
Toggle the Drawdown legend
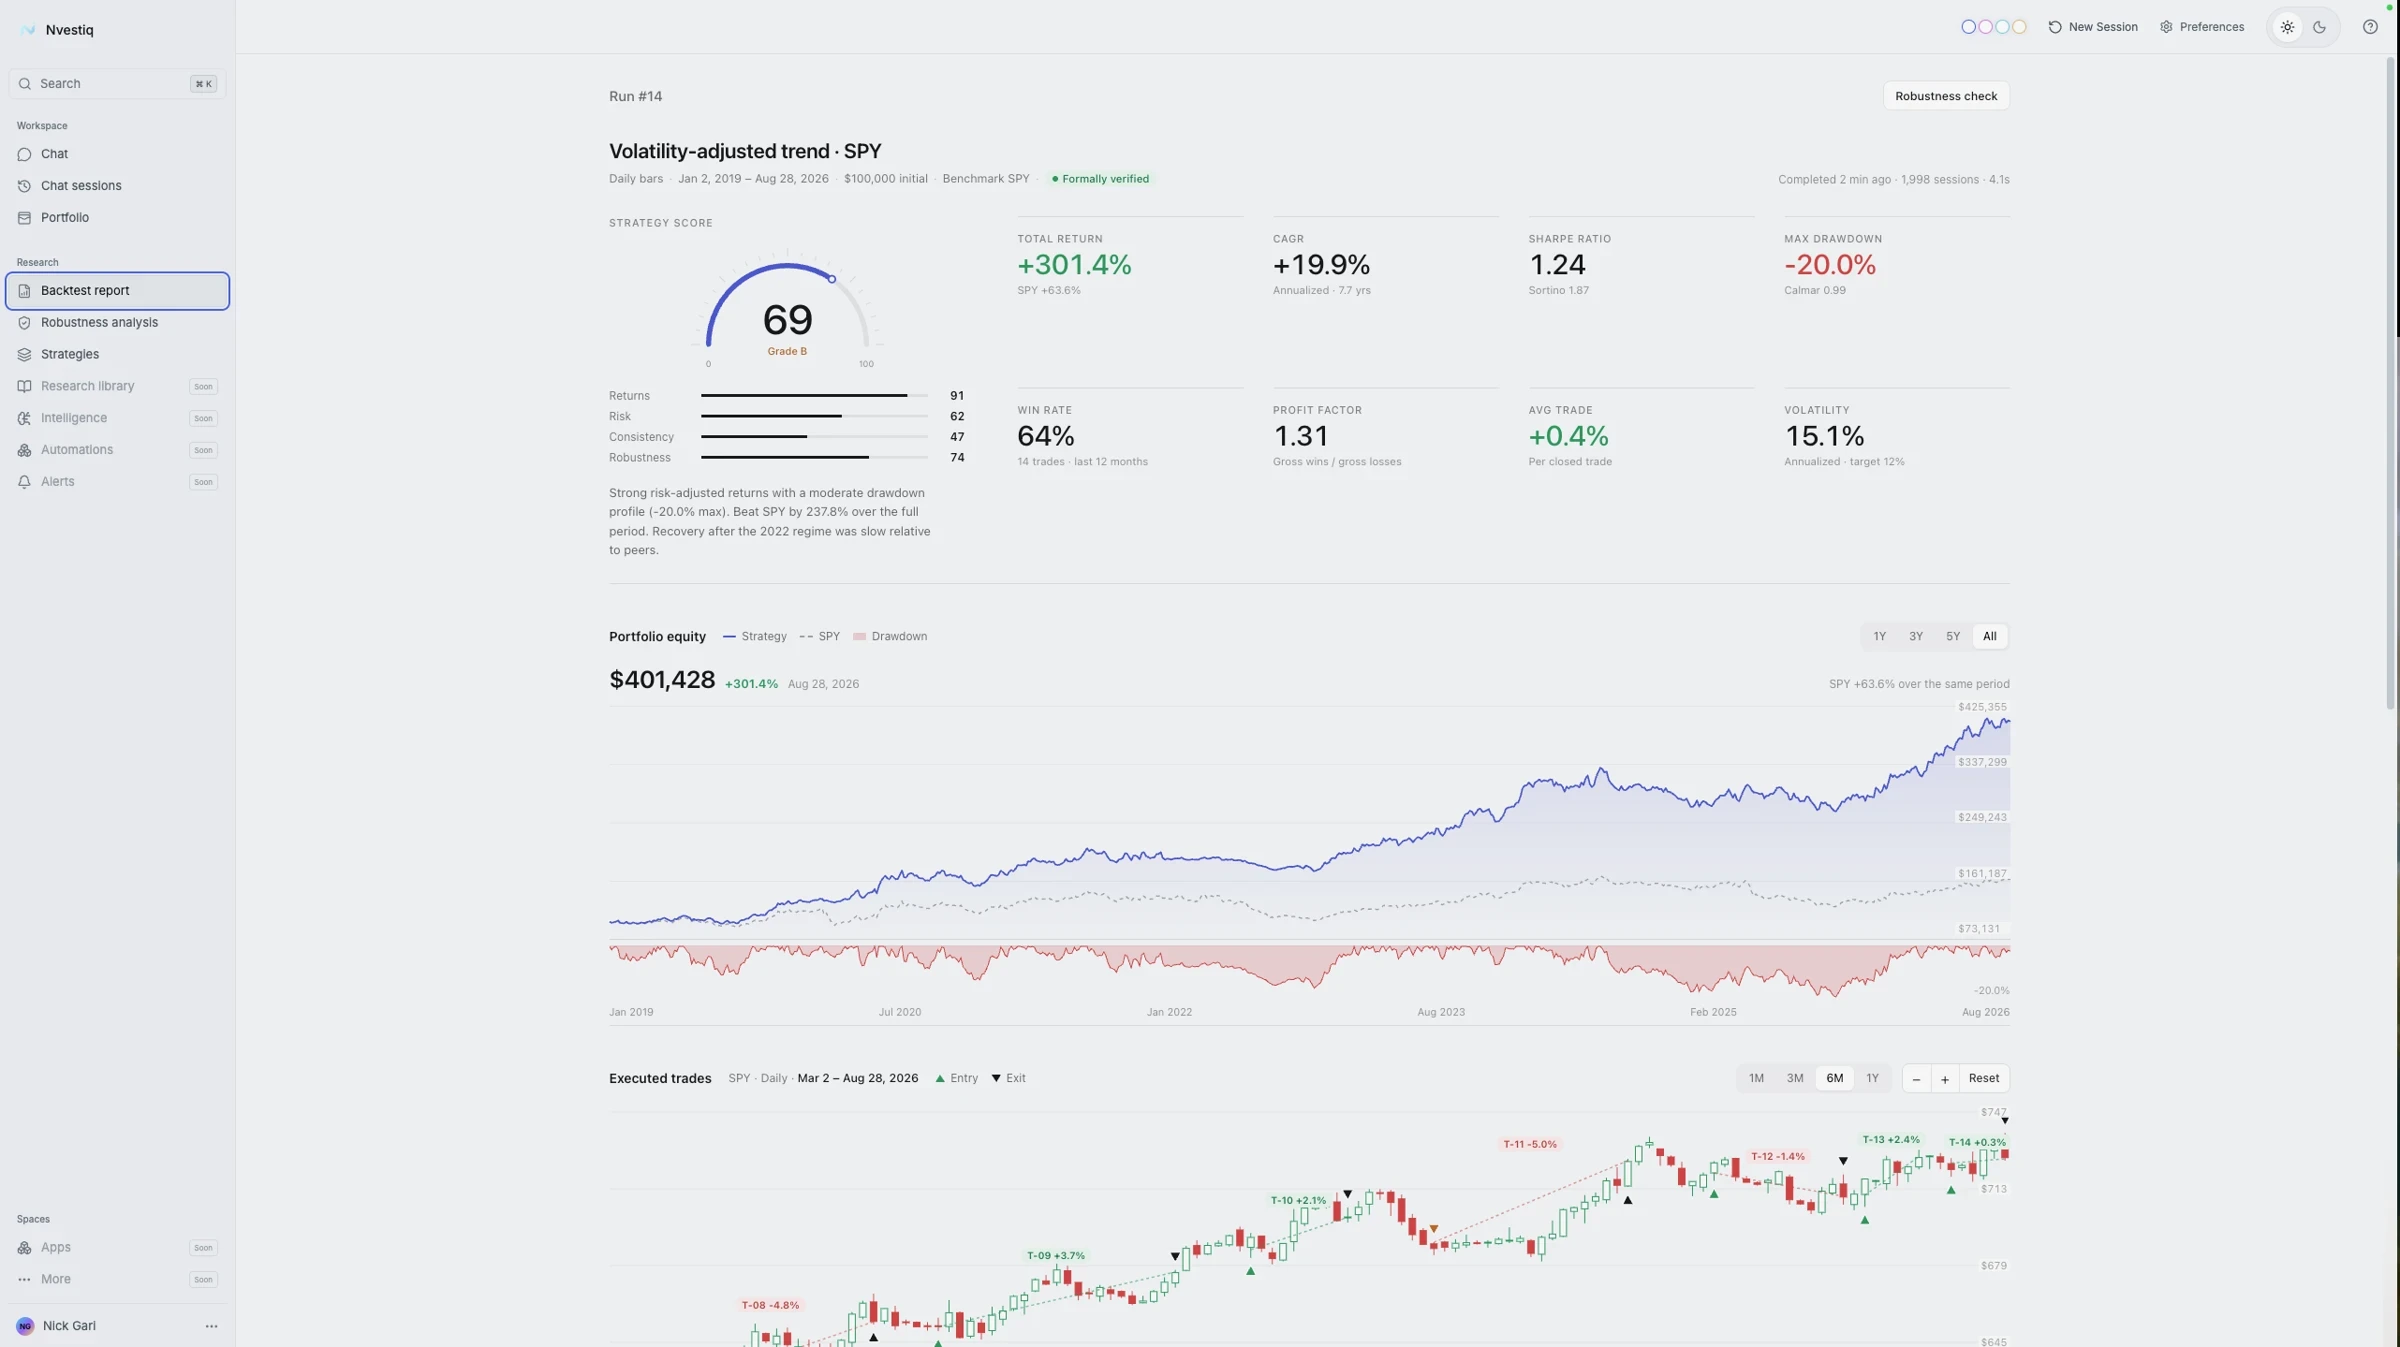pyautogui.click(x=890, y=637)
